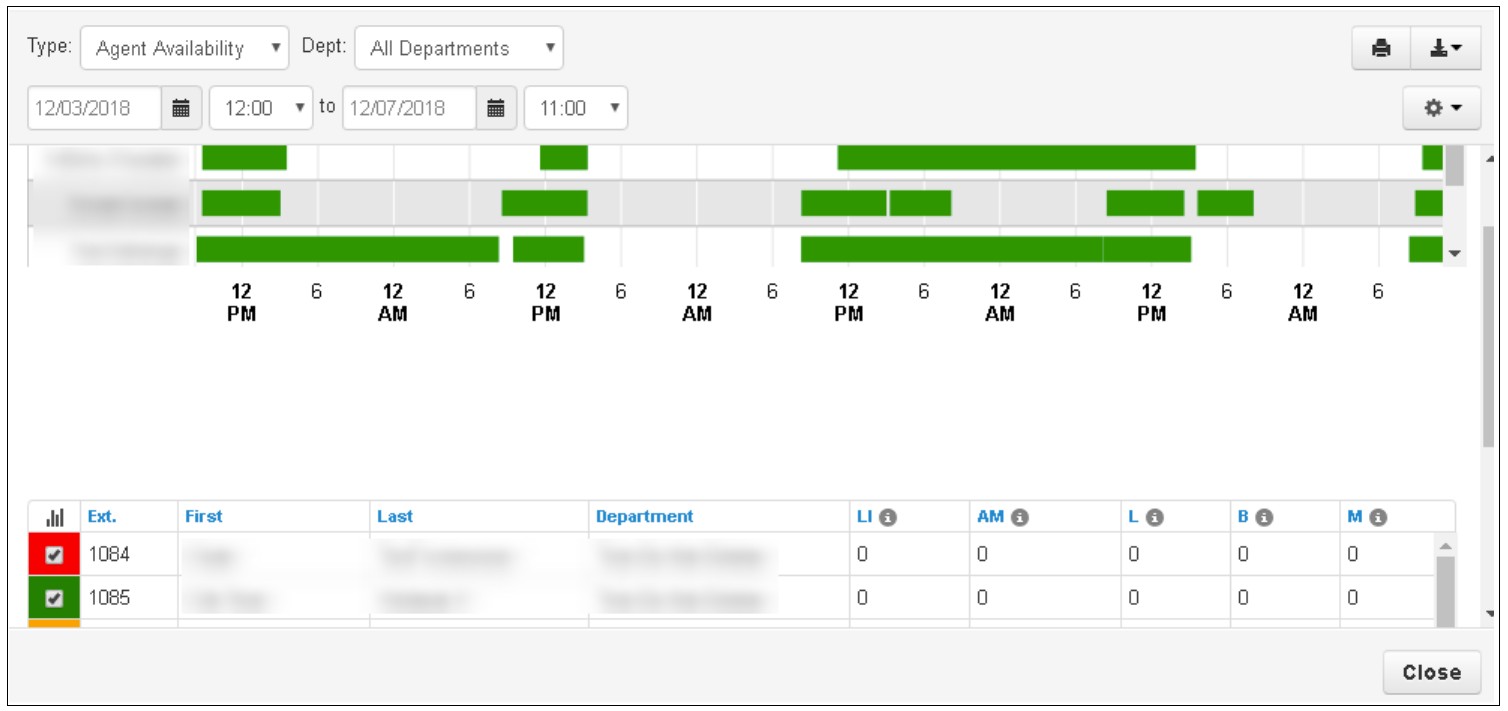Sort table by First column
Screen dimensions: 1508x711
click(204, 517)
